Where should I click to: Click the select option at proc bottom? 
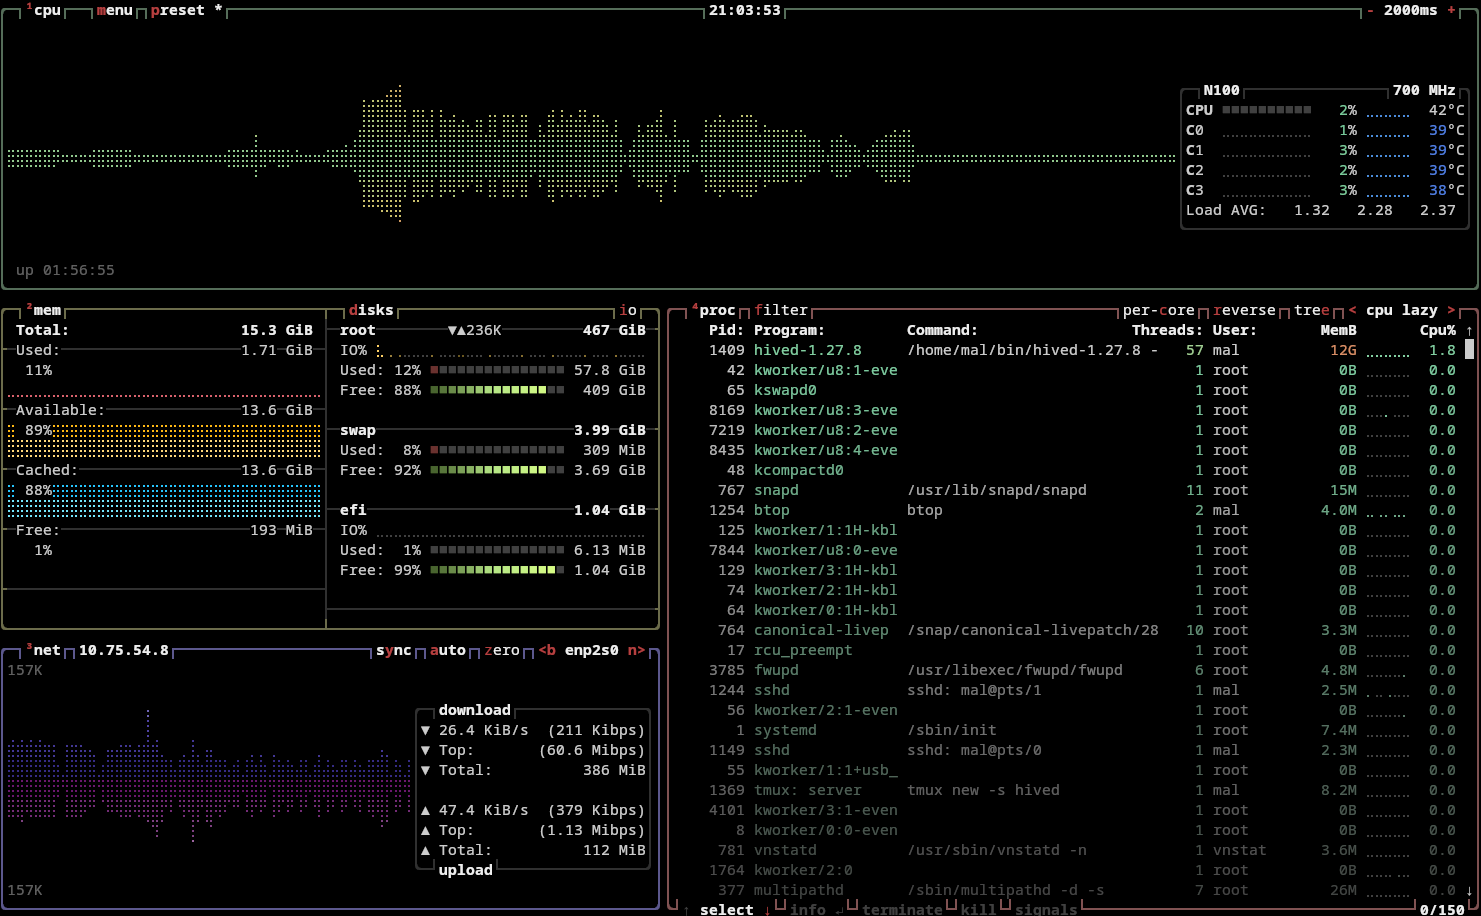point(727,909)
